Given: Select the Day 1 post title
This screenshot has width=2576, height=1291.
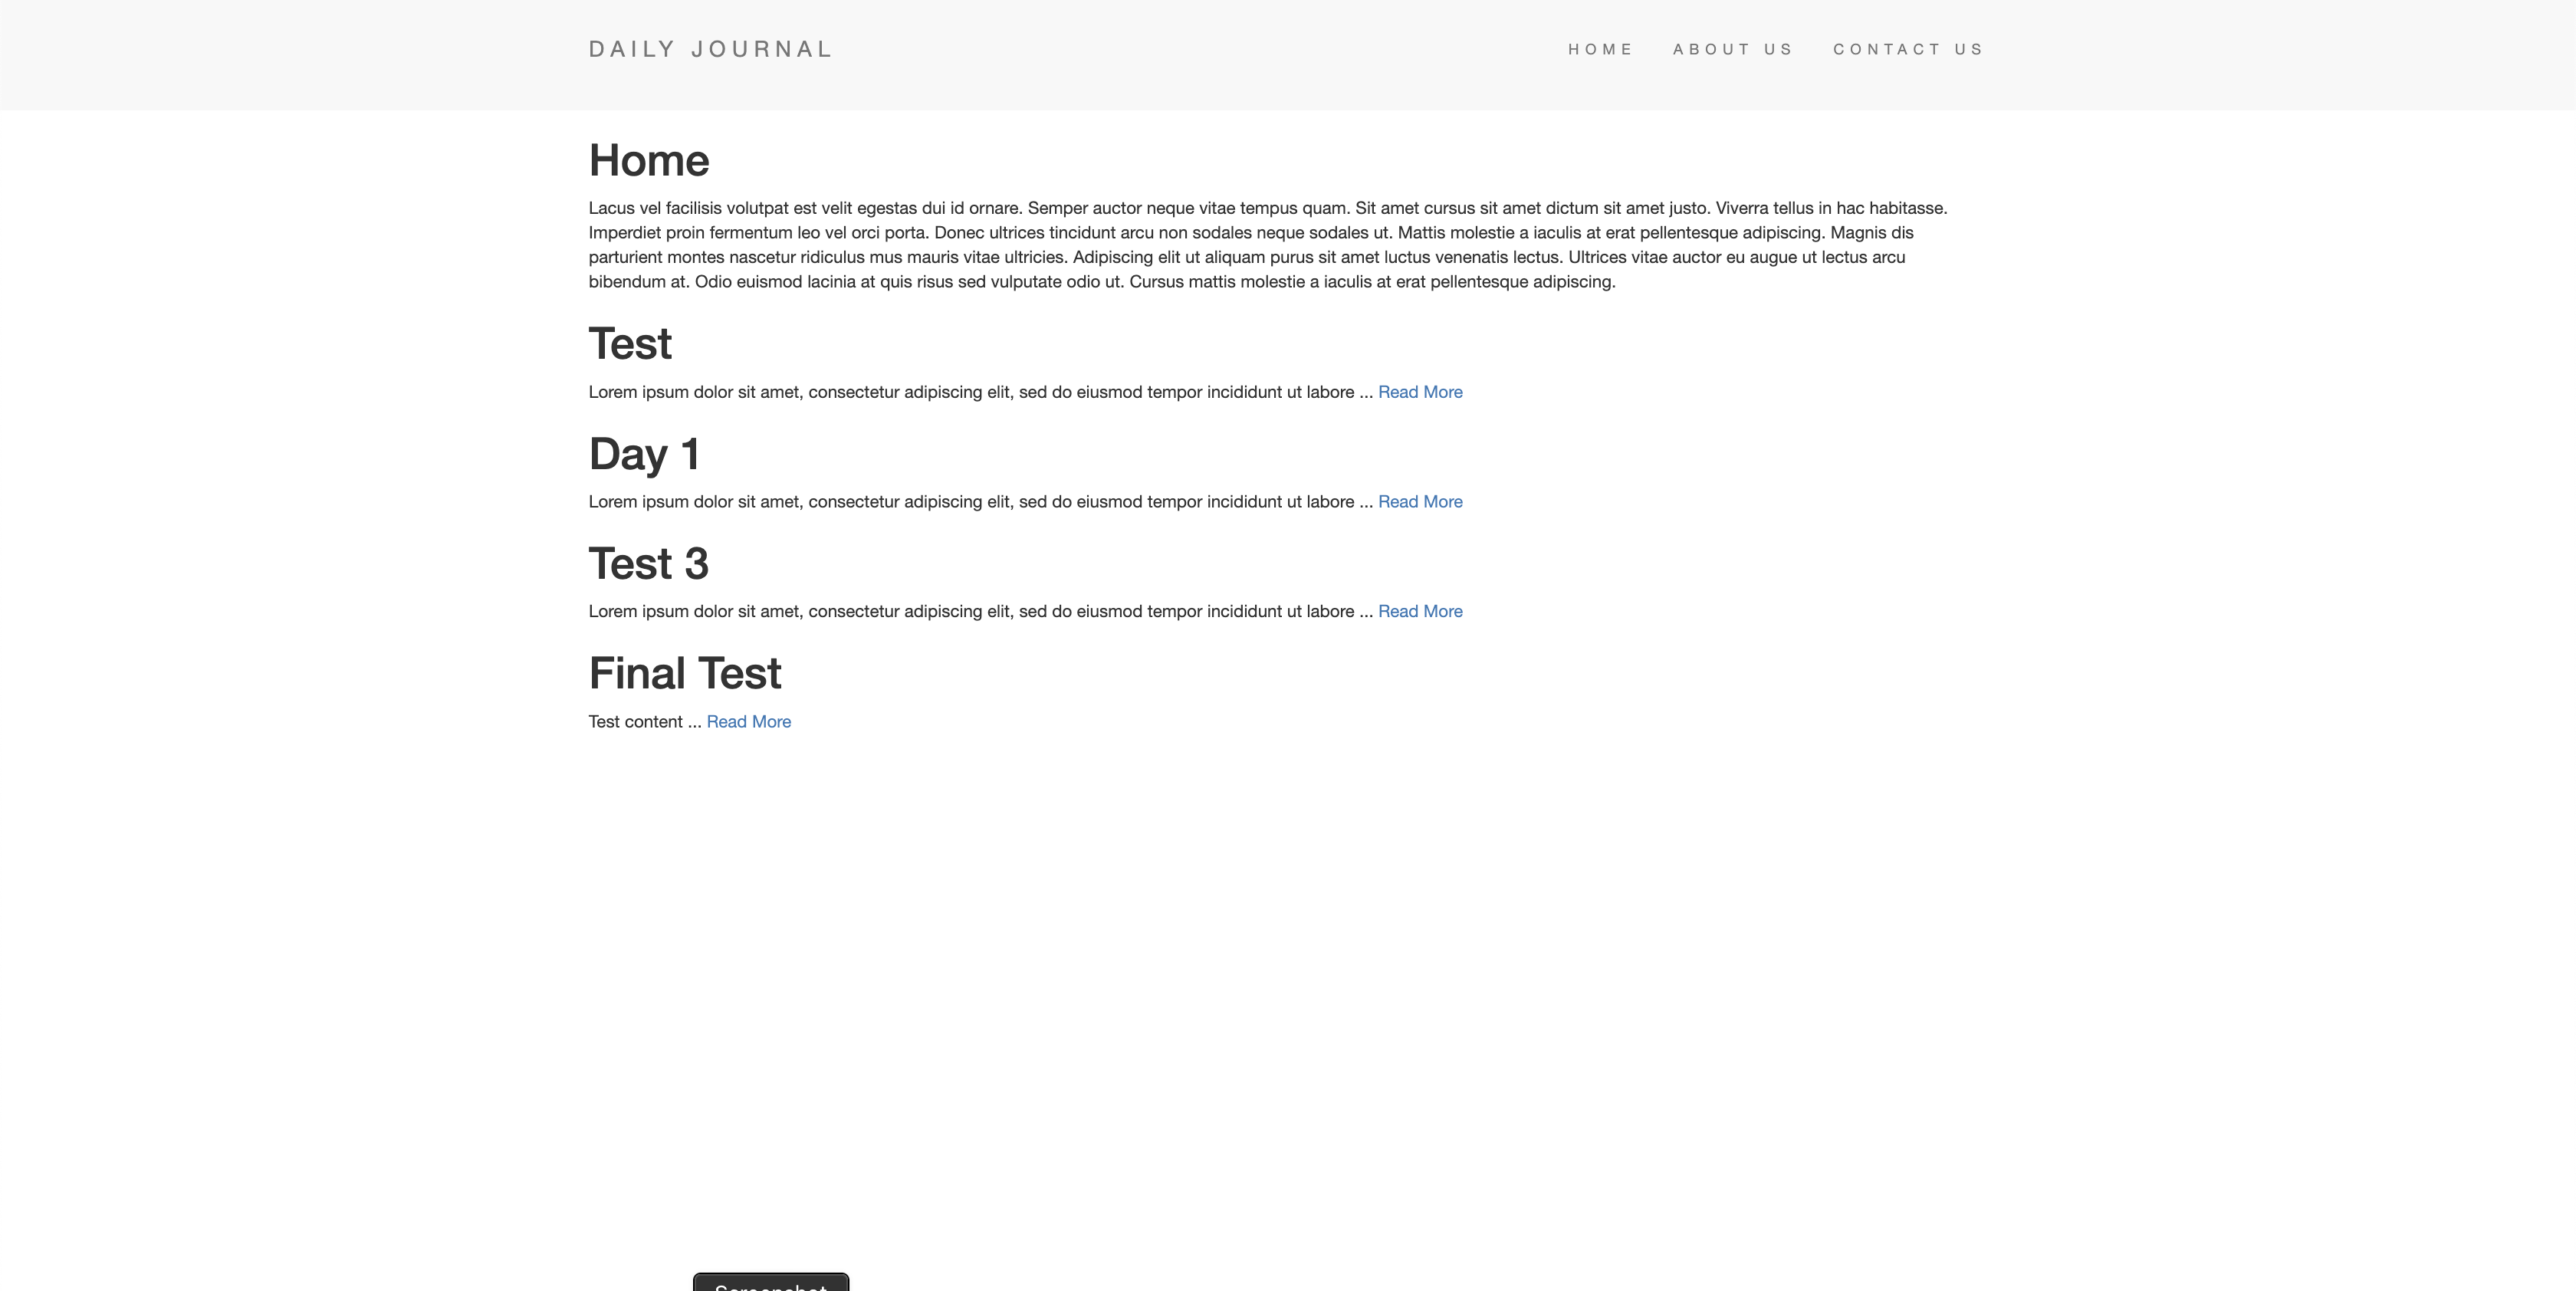Looking at the screenshot, I should coord(644,453).
